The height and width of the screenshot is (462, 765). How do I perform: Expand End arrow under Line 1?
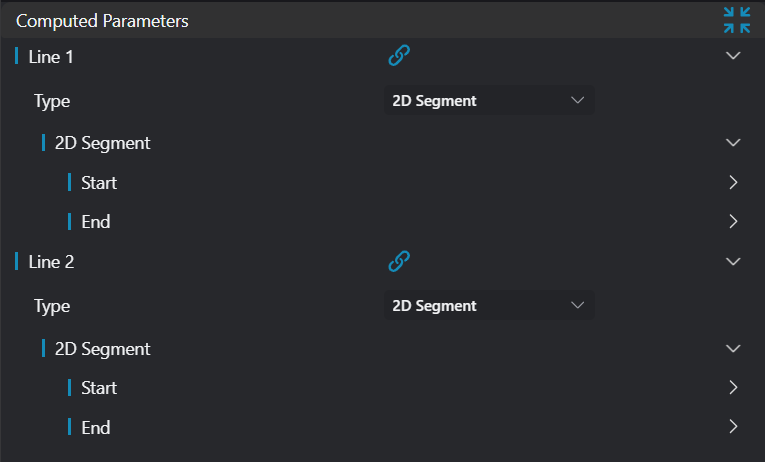[x=733, y=221]
